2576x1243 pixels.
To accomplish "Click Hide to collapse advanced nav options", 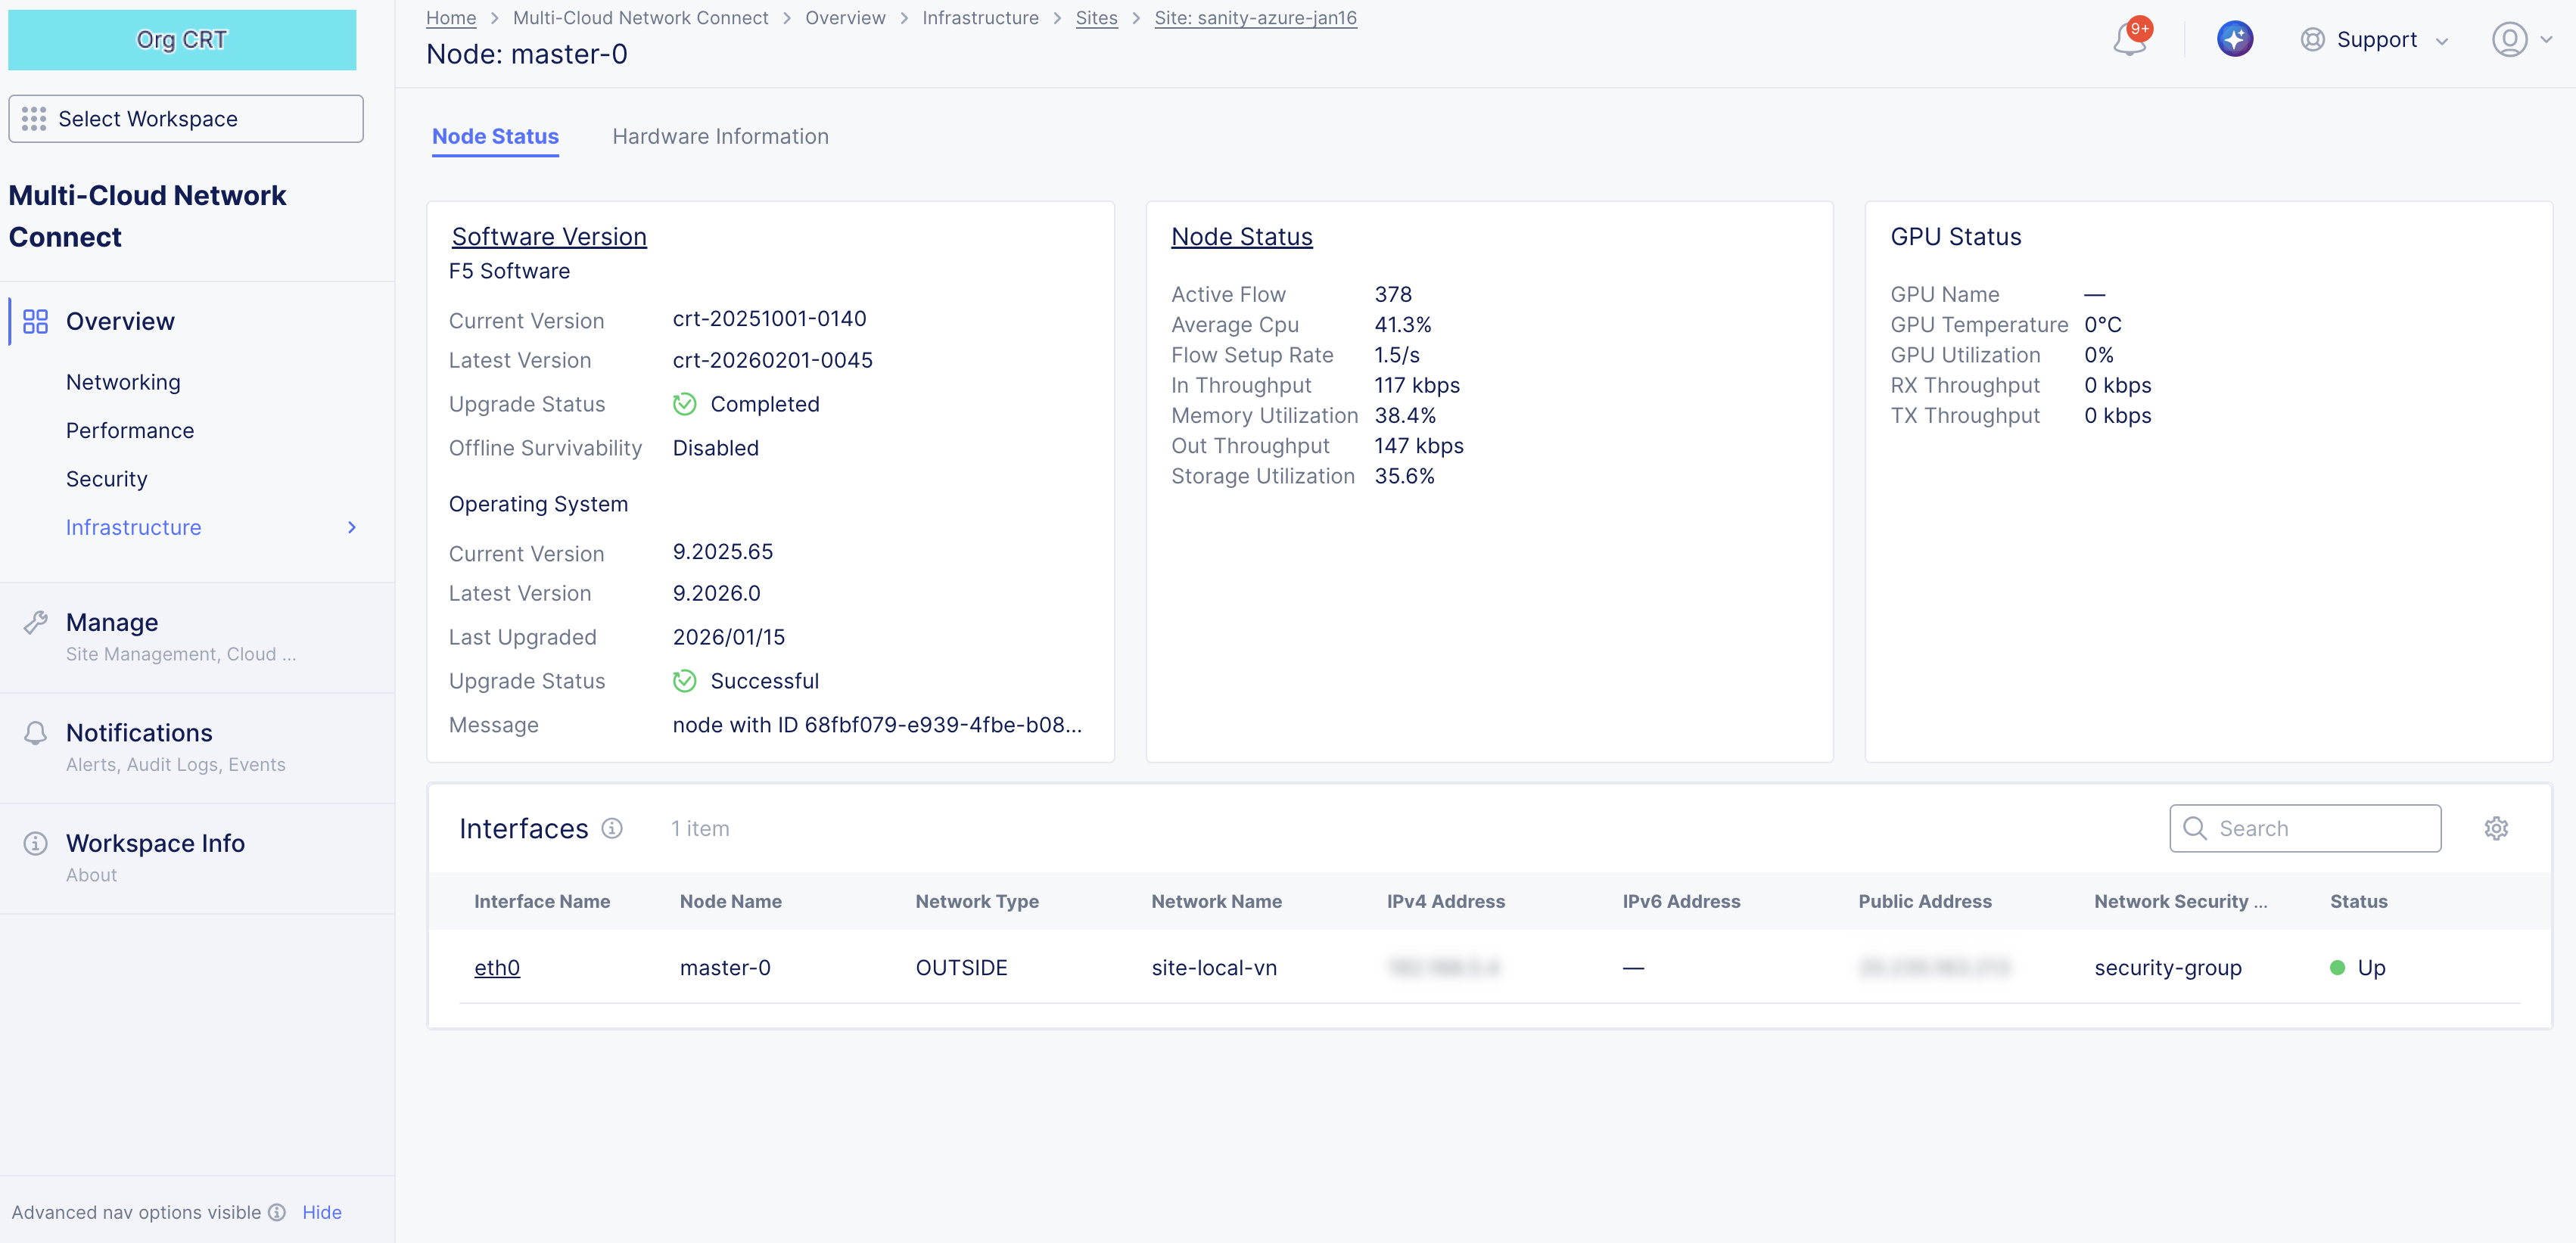I will 322,1212.
